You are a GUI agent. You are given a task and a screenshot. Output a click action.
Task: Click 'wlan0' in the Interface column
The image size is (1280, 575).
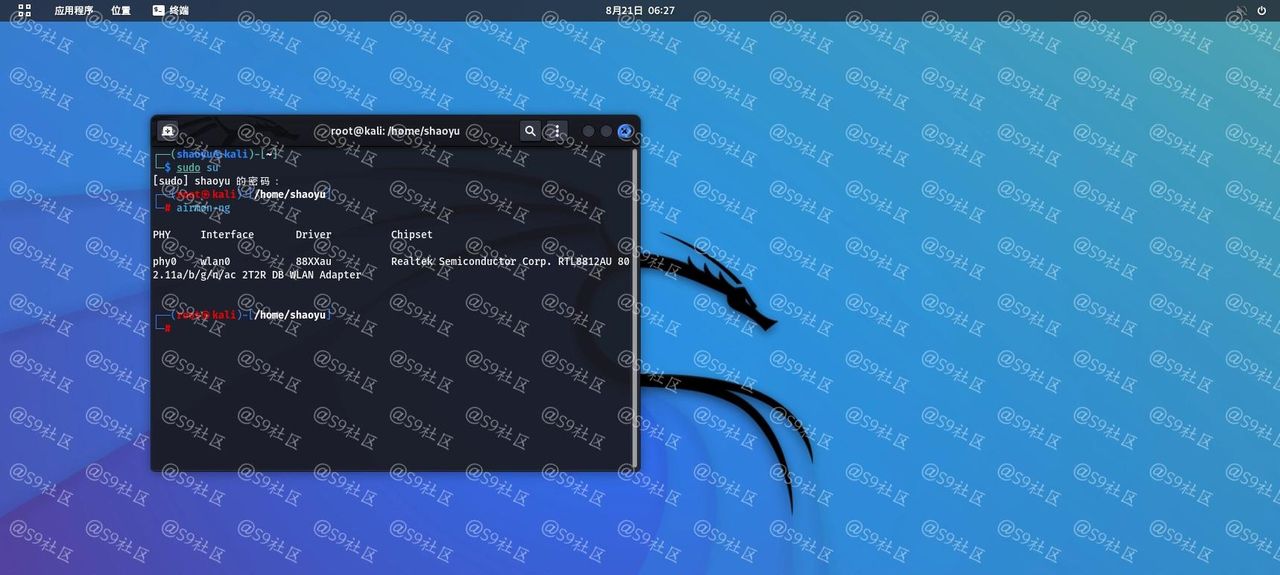(215, 261)
